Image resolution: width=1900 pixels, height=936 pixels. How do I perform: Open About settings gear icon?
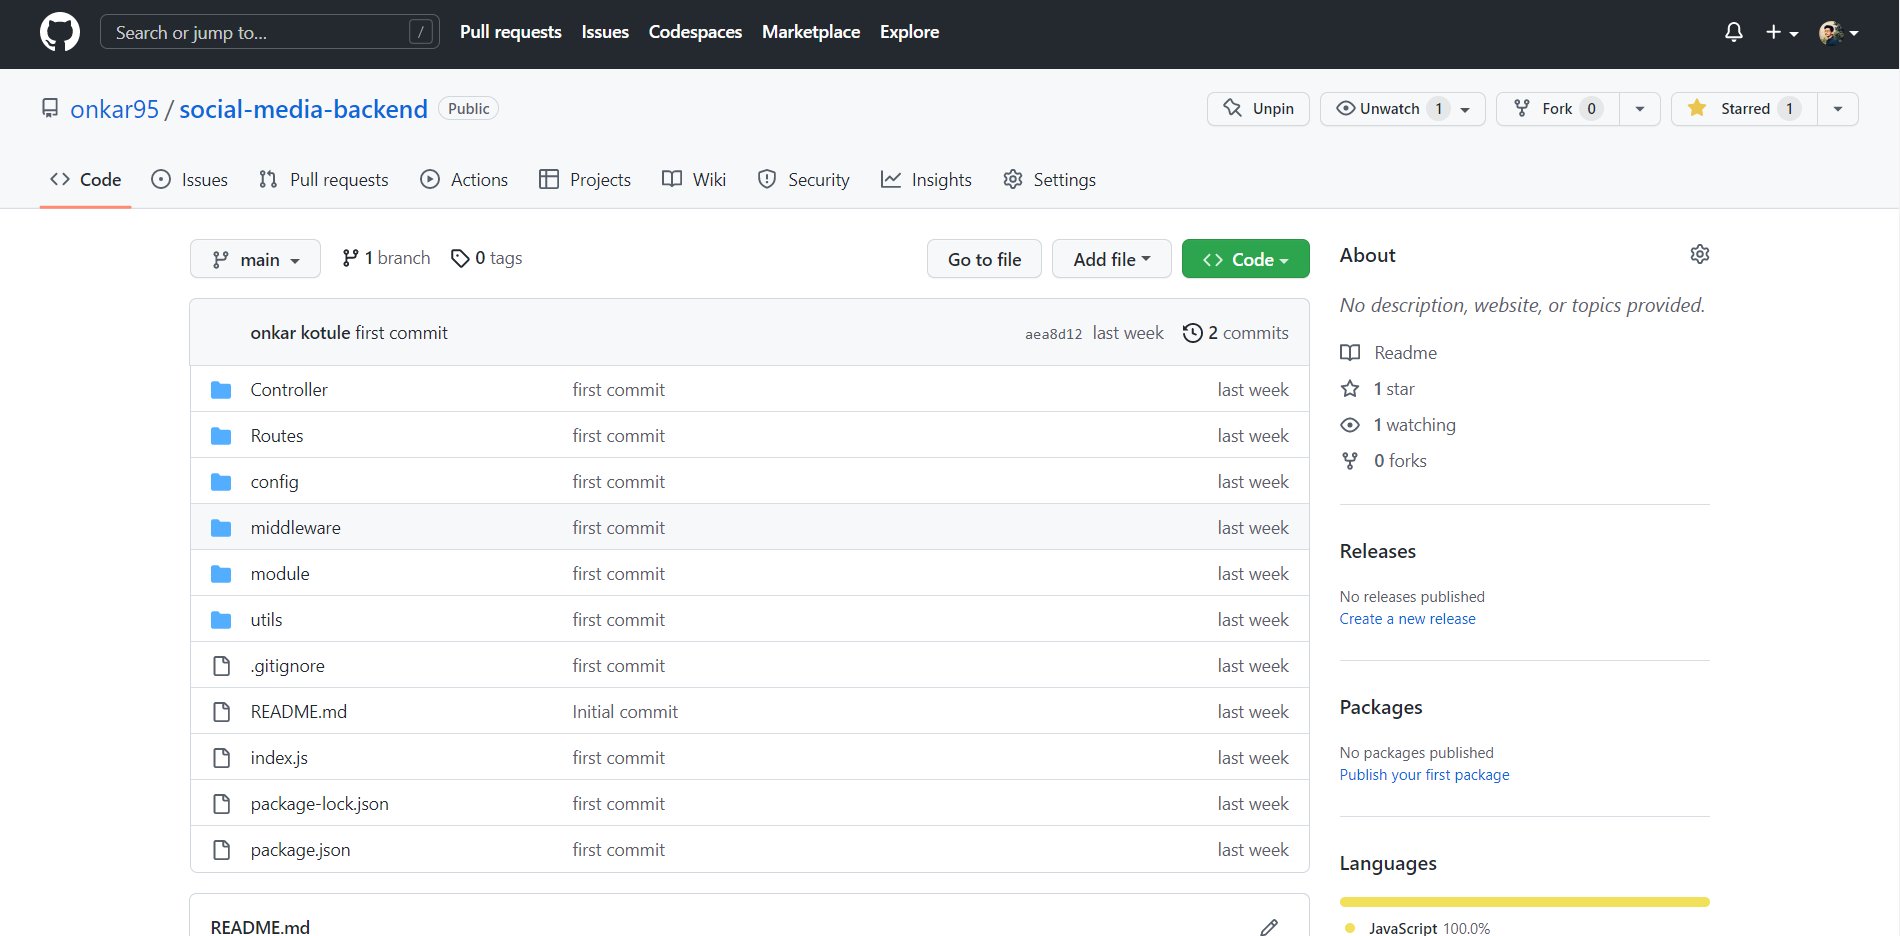click(1699, 254)
